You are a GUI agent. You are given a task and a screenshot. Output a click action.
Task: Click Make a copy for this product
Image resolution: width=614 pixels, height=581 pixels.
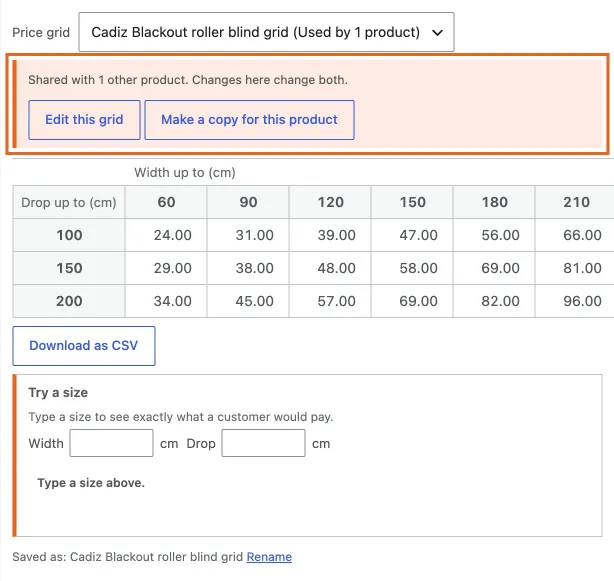coord(249,120)
